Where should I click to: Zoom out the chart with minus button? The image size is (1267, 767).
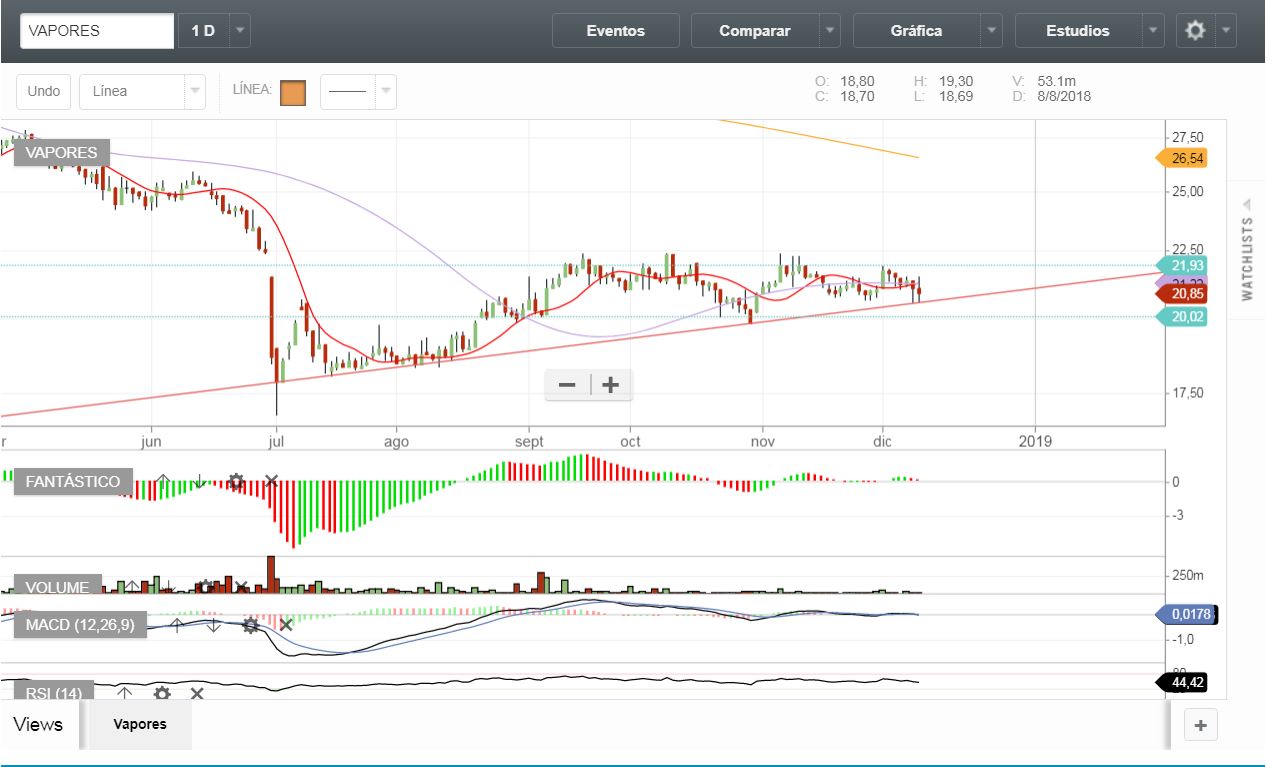pos(567,385)
